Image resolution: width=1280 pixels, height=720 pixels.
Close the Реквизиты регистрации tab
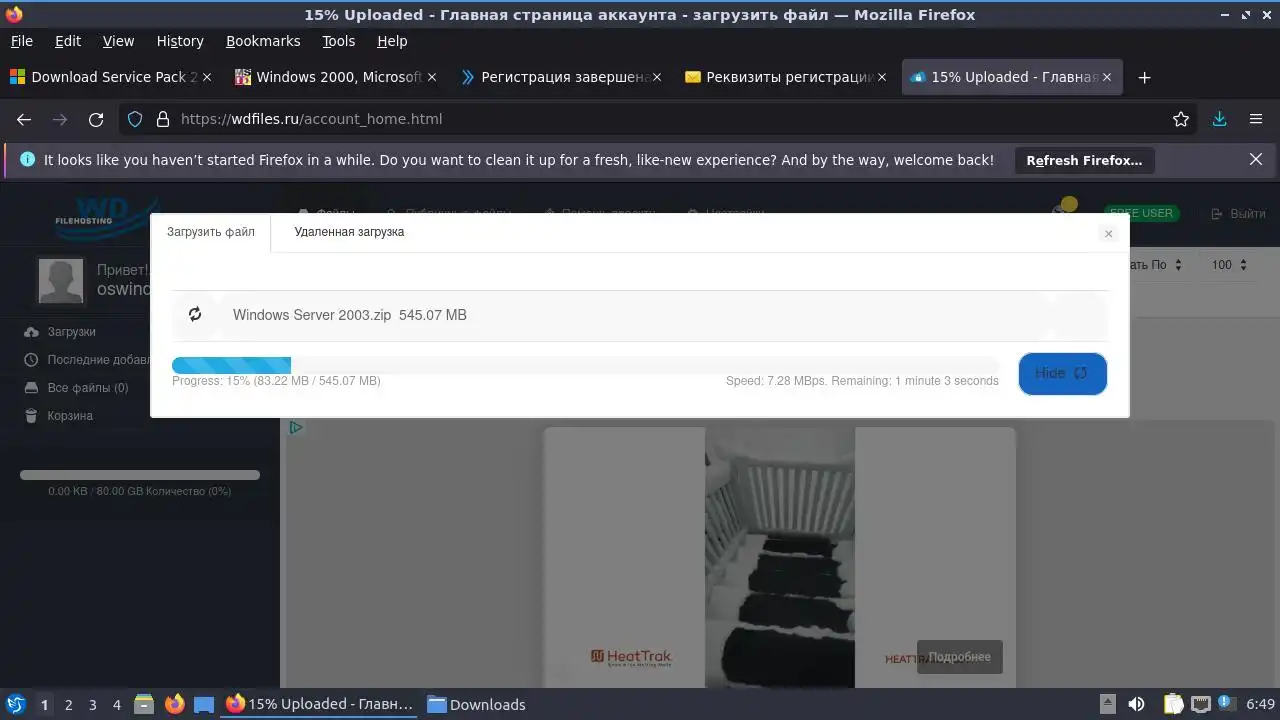tap(882, 77)
